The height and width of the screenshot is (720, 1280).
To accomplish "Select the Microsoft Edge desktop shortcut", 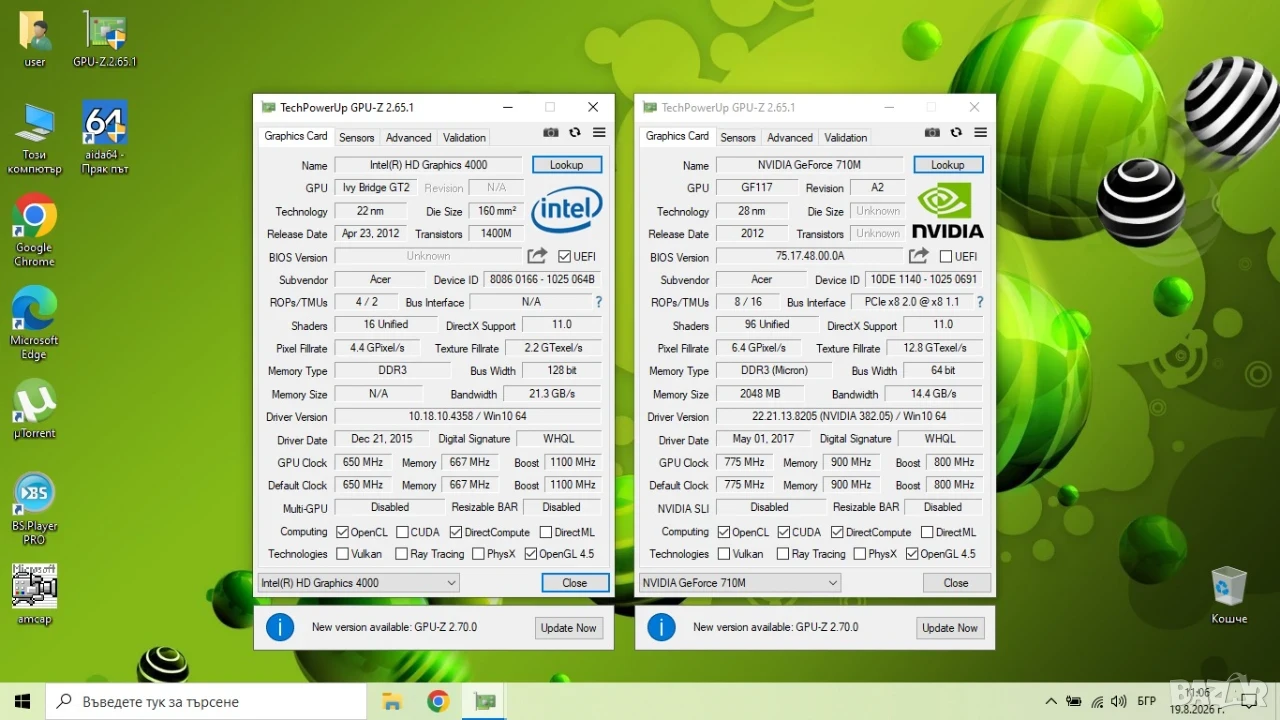I will [x=34, y=323].
